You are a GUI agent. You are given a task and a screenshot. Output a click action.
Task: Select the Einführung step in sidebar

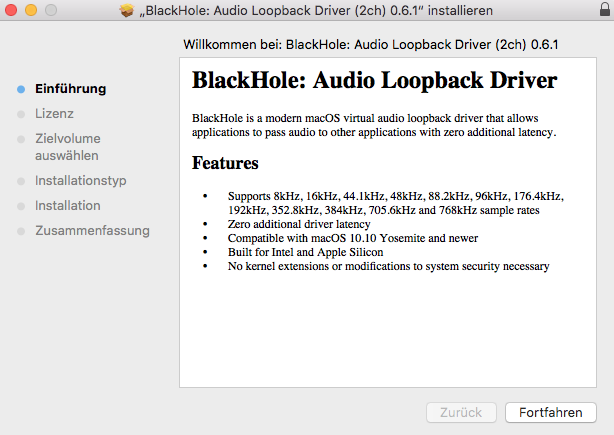pyautogui.click(x=70, y=89)
